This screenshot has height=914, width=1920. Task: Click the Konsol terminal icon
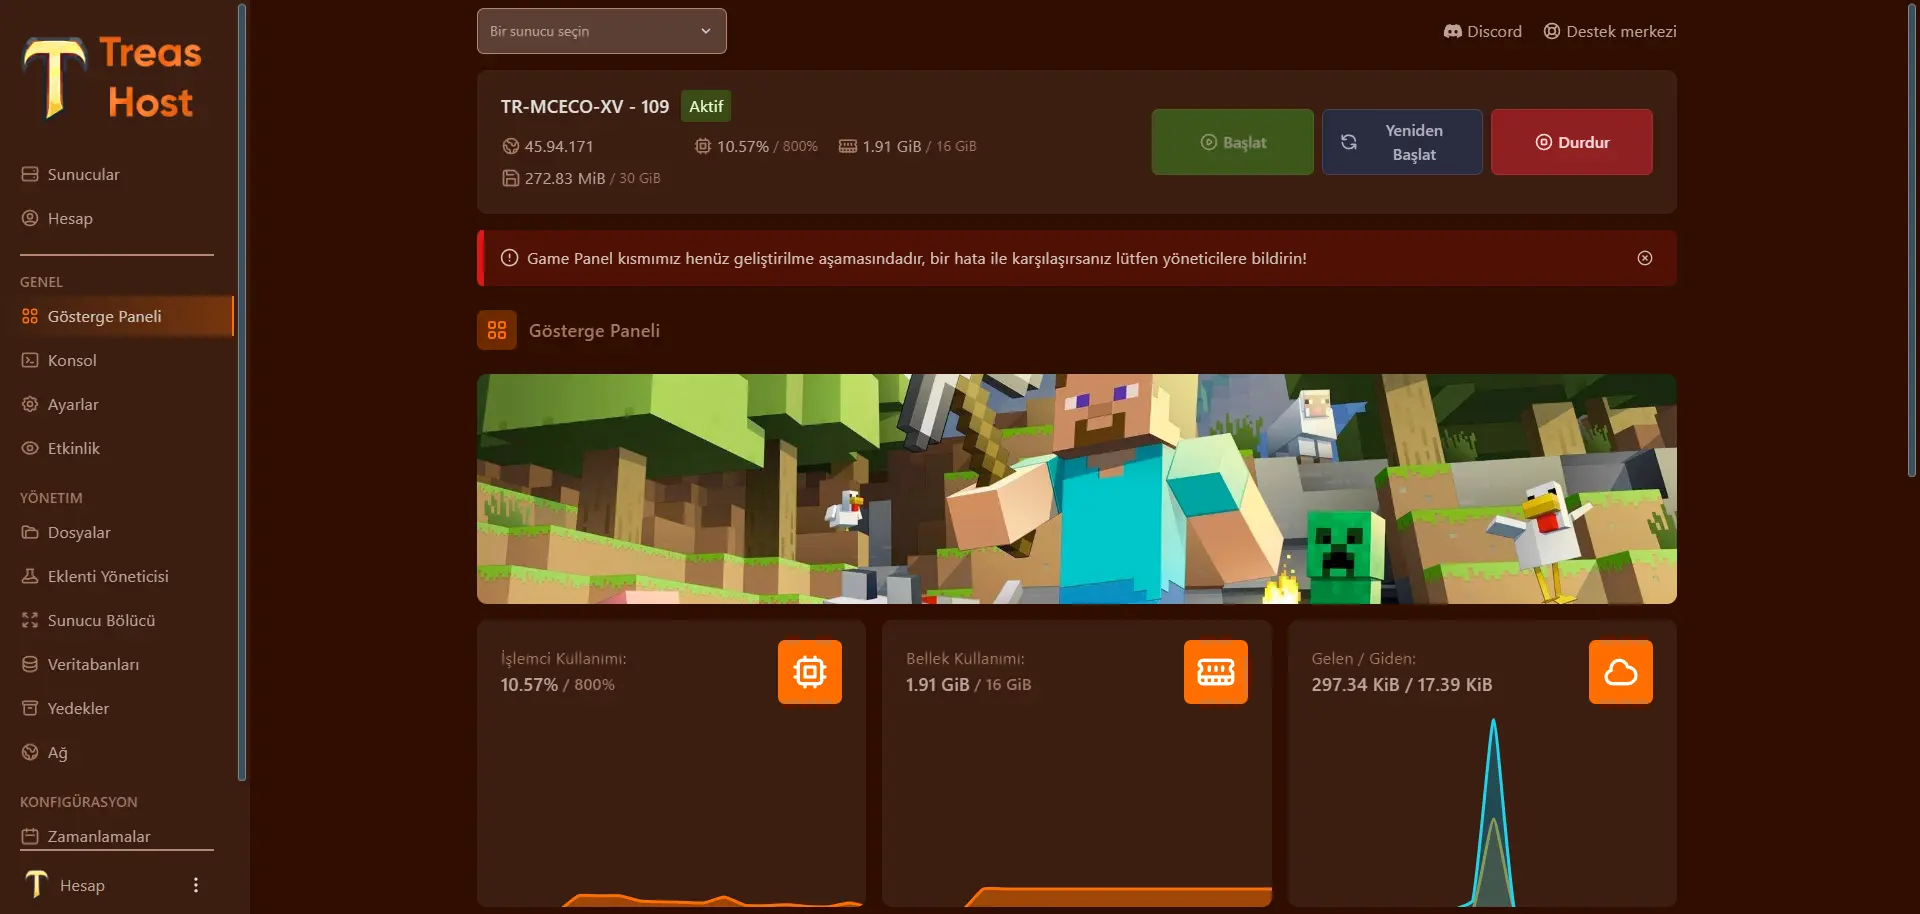pos(30,360)
